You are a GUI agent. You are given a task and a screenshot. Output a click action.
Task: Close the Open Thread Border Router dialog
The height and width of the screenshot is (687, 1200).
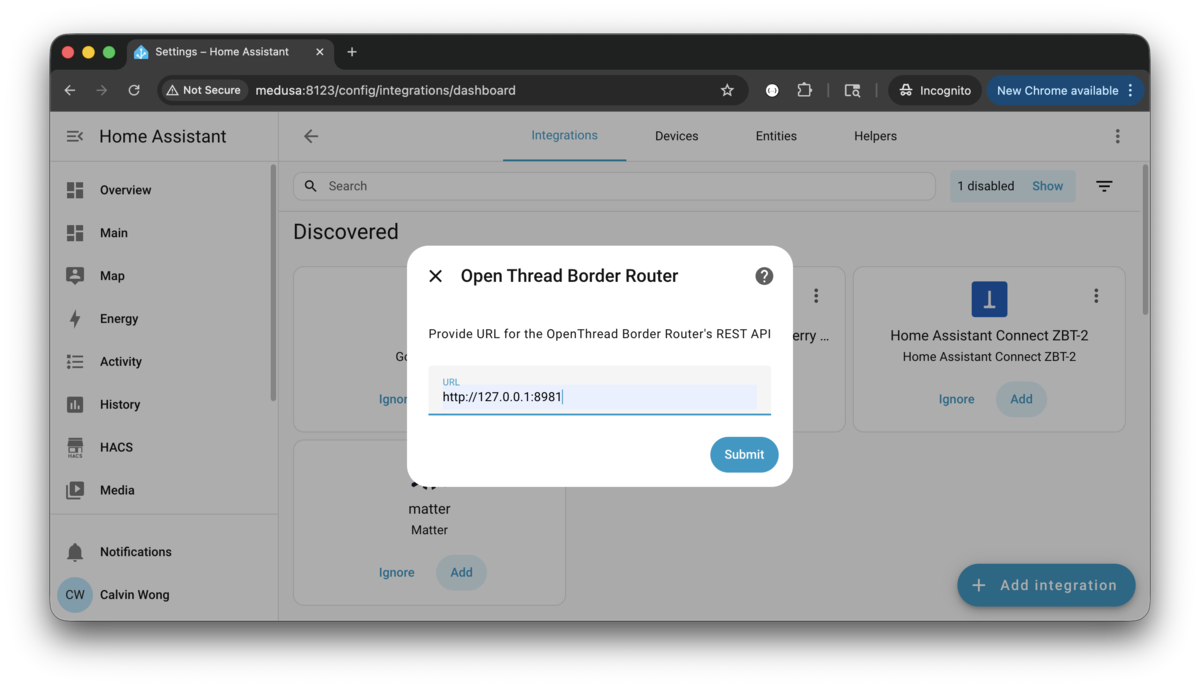coord(435,276)
